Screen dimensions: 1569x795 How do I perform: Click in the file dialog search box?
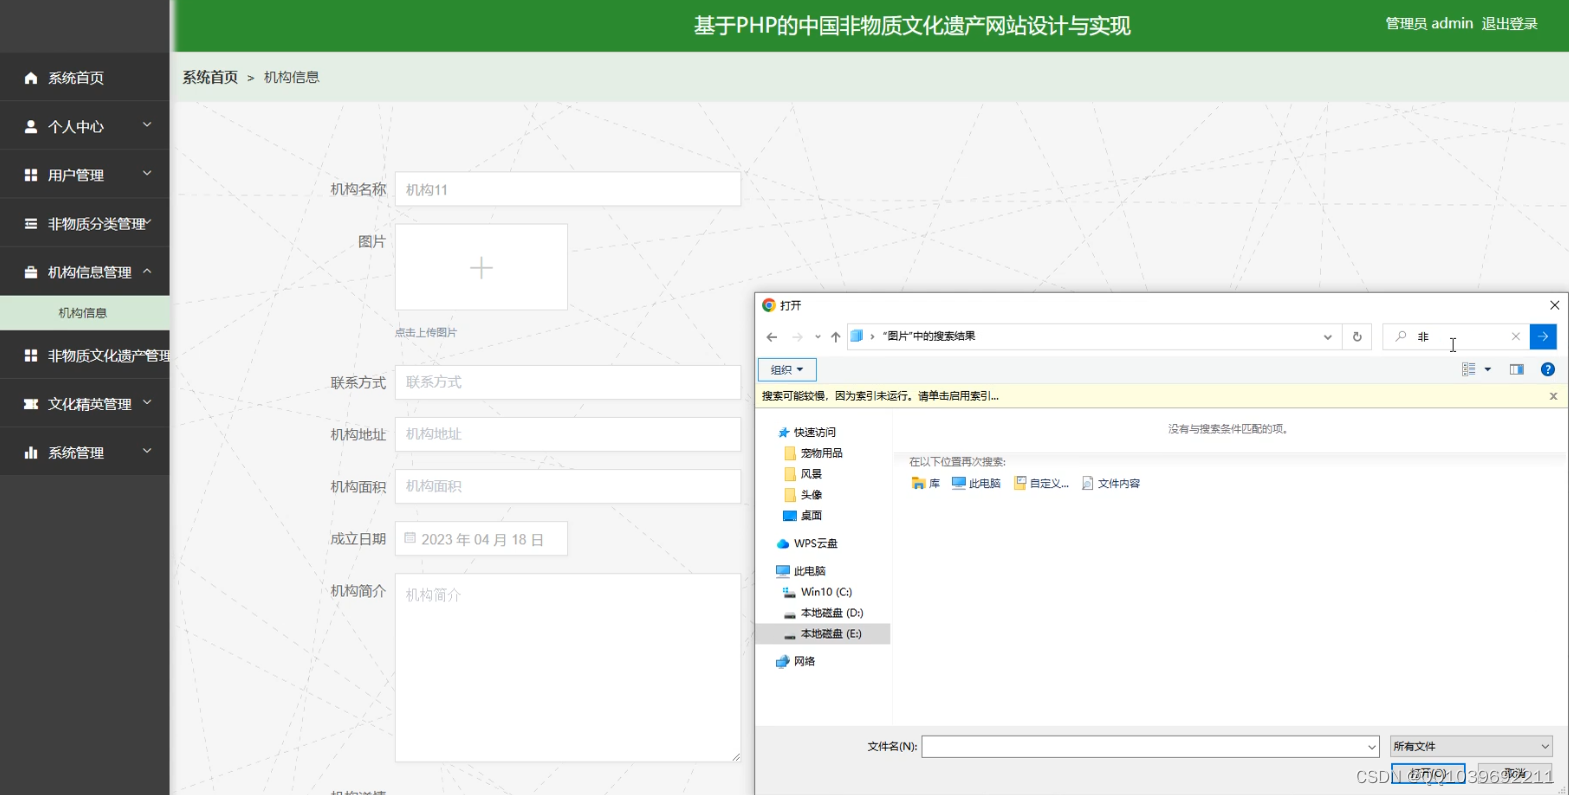click(x=1458, y=337)
